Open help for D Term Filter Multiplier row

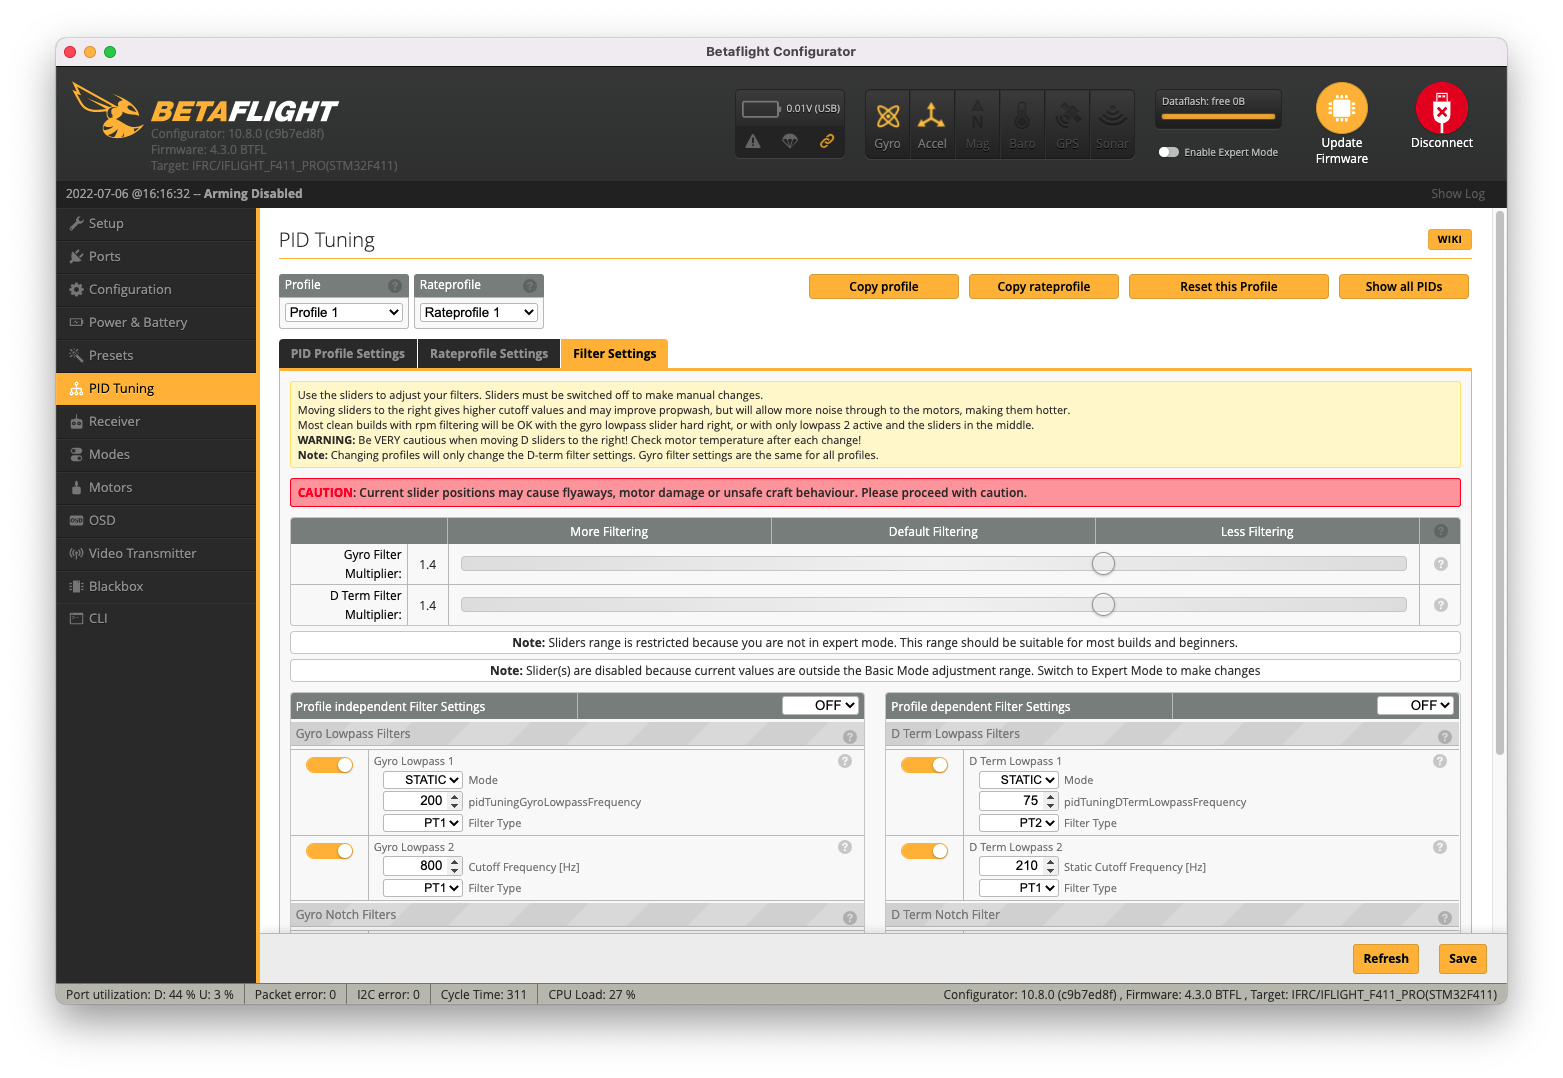point(1441,605)
